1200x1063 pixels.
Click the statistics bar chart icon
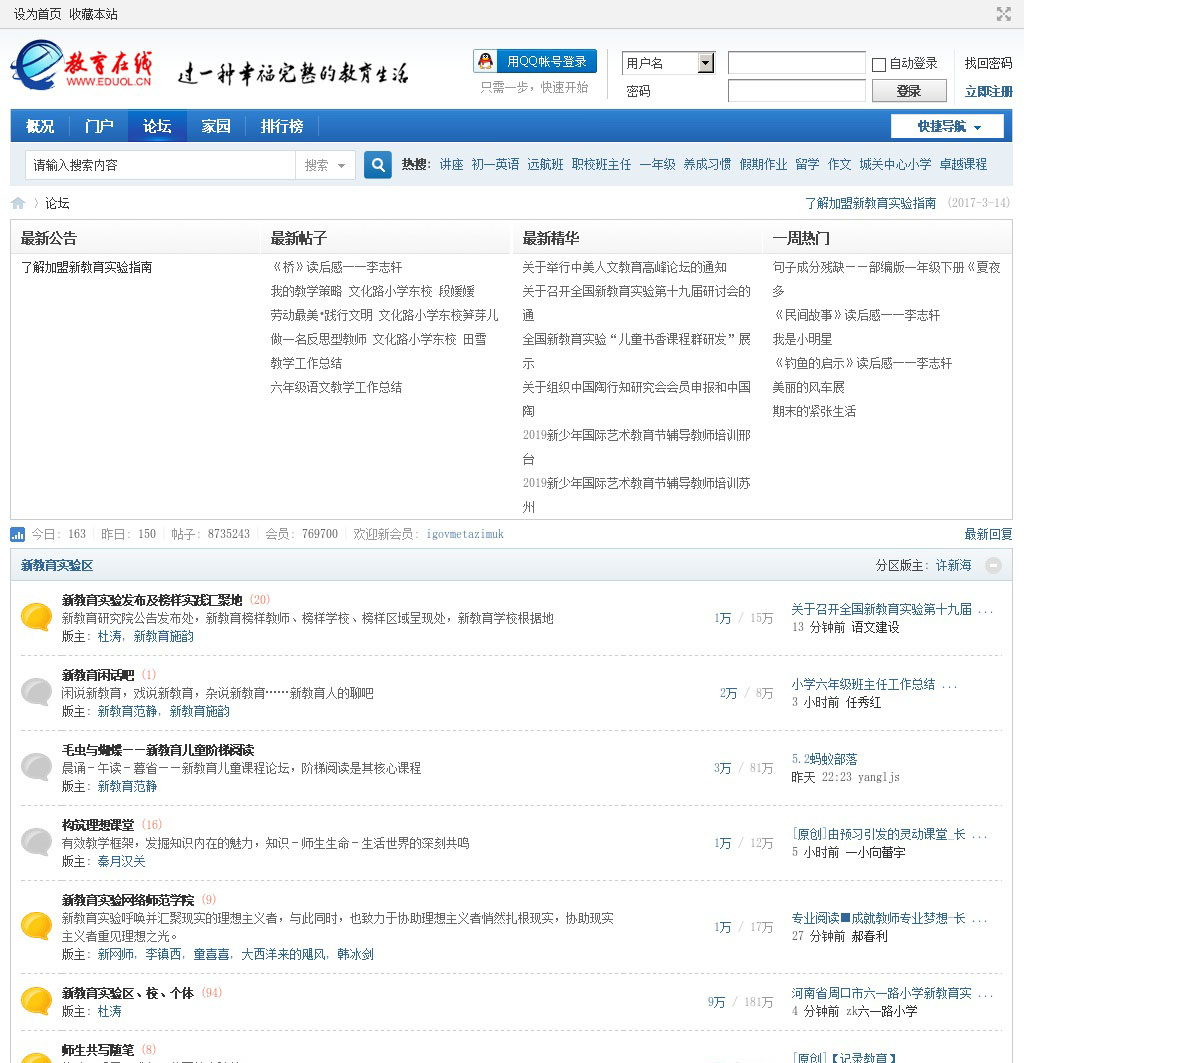[x=18, y=535]
